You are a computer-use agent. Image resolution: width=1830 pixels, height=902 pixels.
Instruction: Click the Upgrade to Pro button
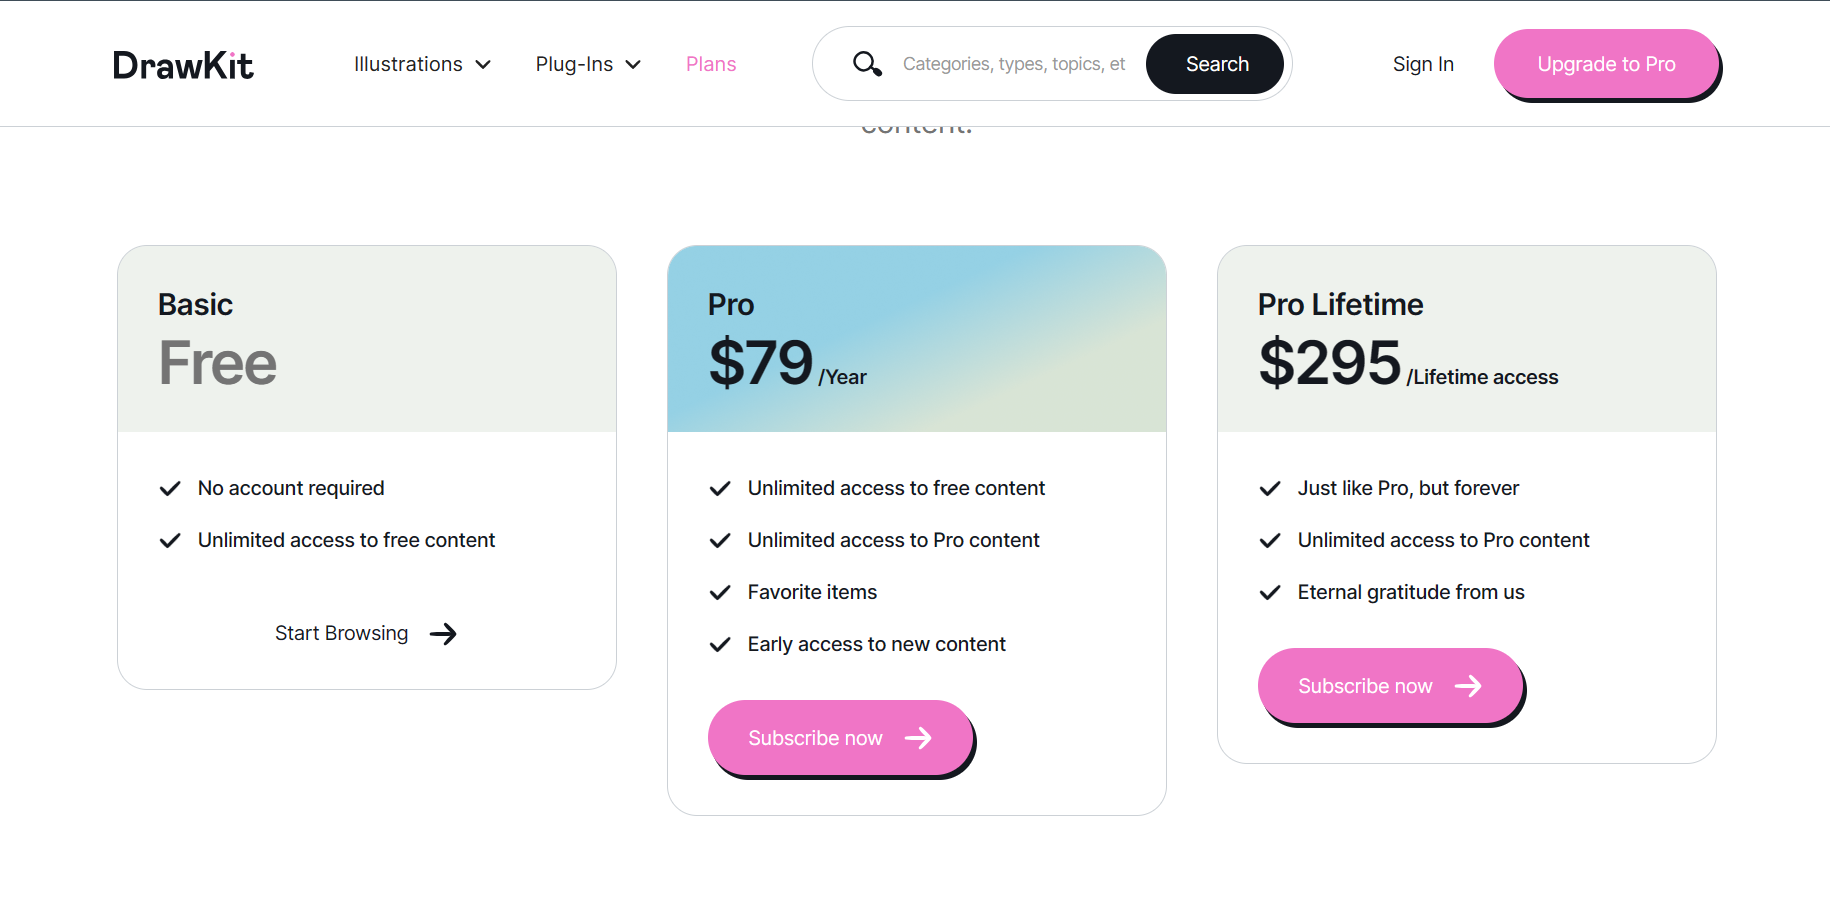tap(1606, 64)
